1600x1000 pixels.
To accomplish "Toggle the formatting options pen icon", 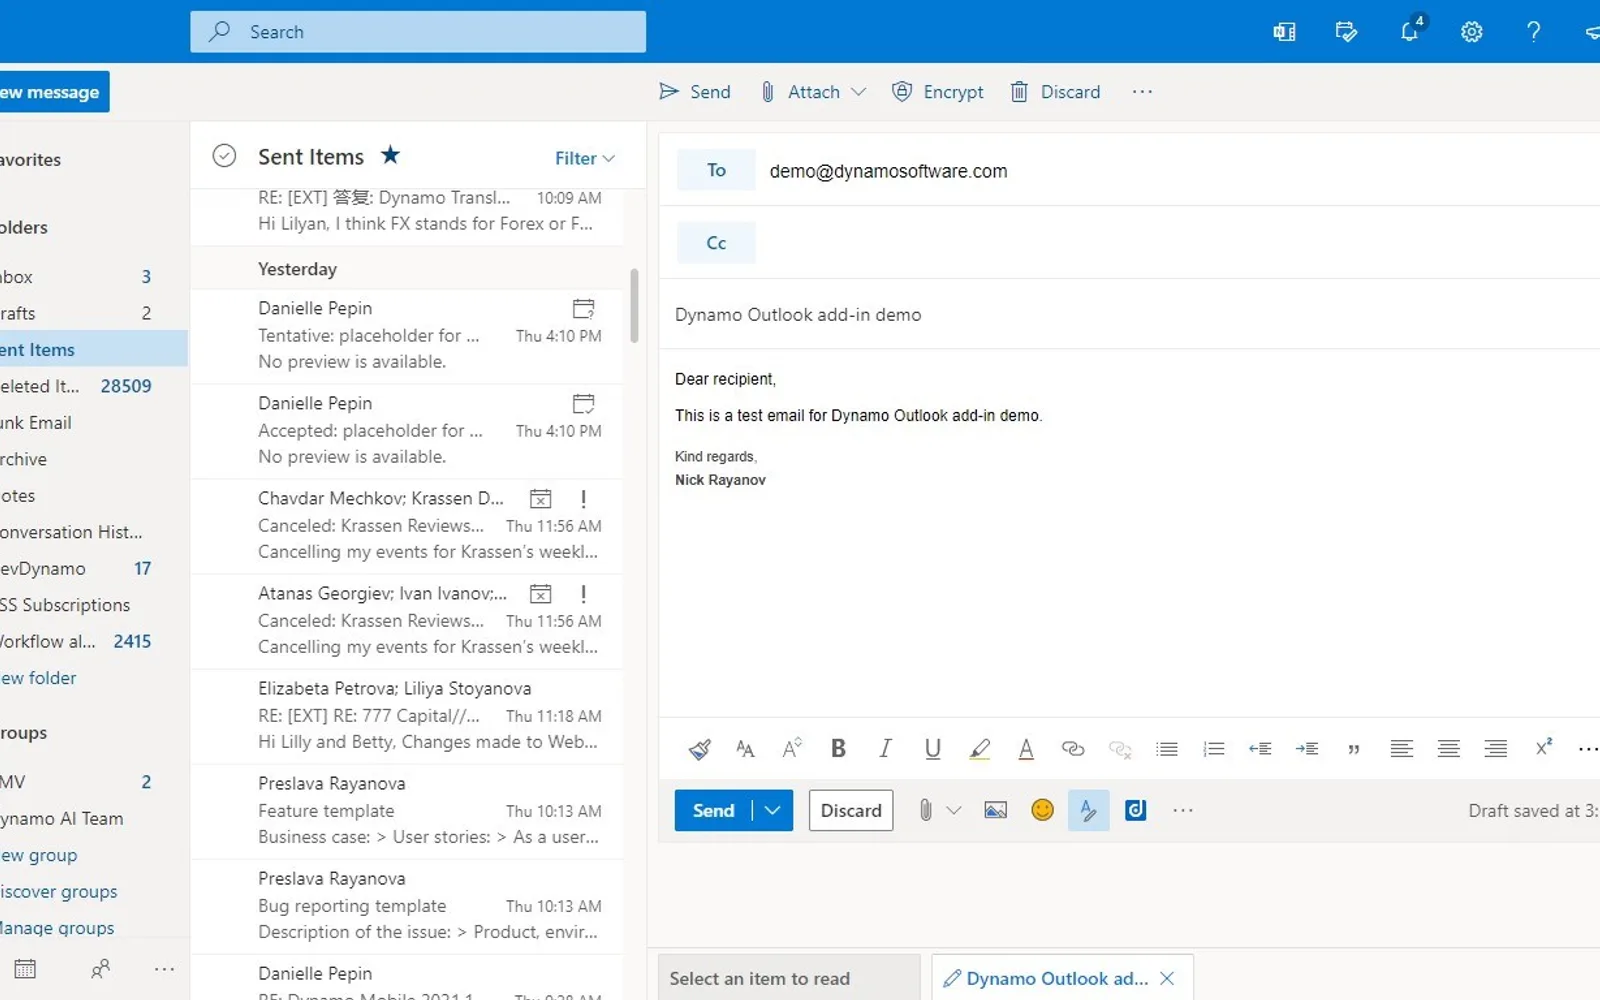I will point(1089,810).
